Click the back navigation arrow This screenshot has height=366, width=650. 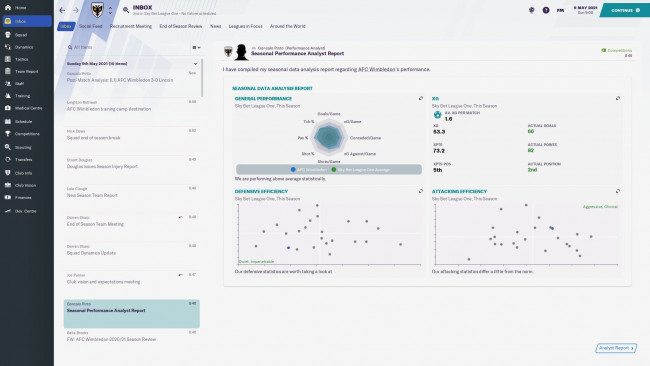click(62, 10)
